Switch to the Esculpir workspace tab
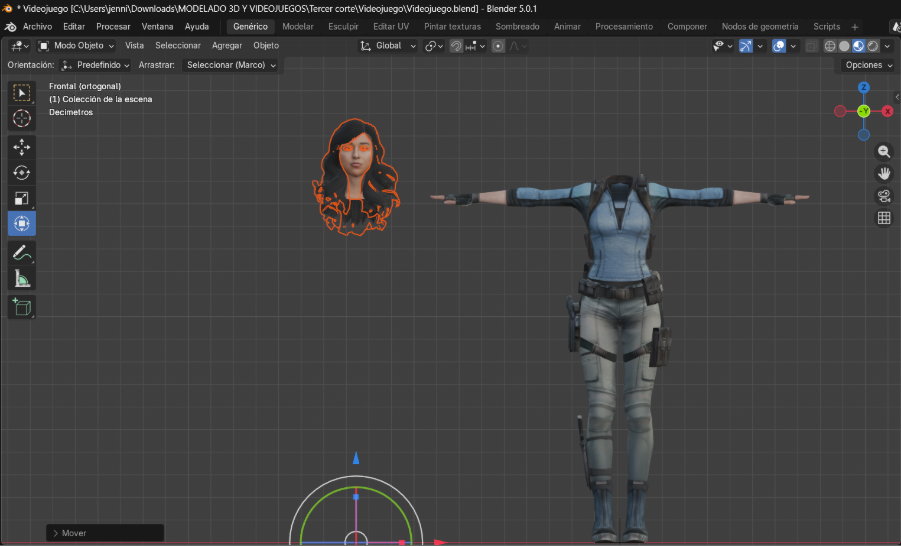The image size is (901, 546). tap(343, 27)
